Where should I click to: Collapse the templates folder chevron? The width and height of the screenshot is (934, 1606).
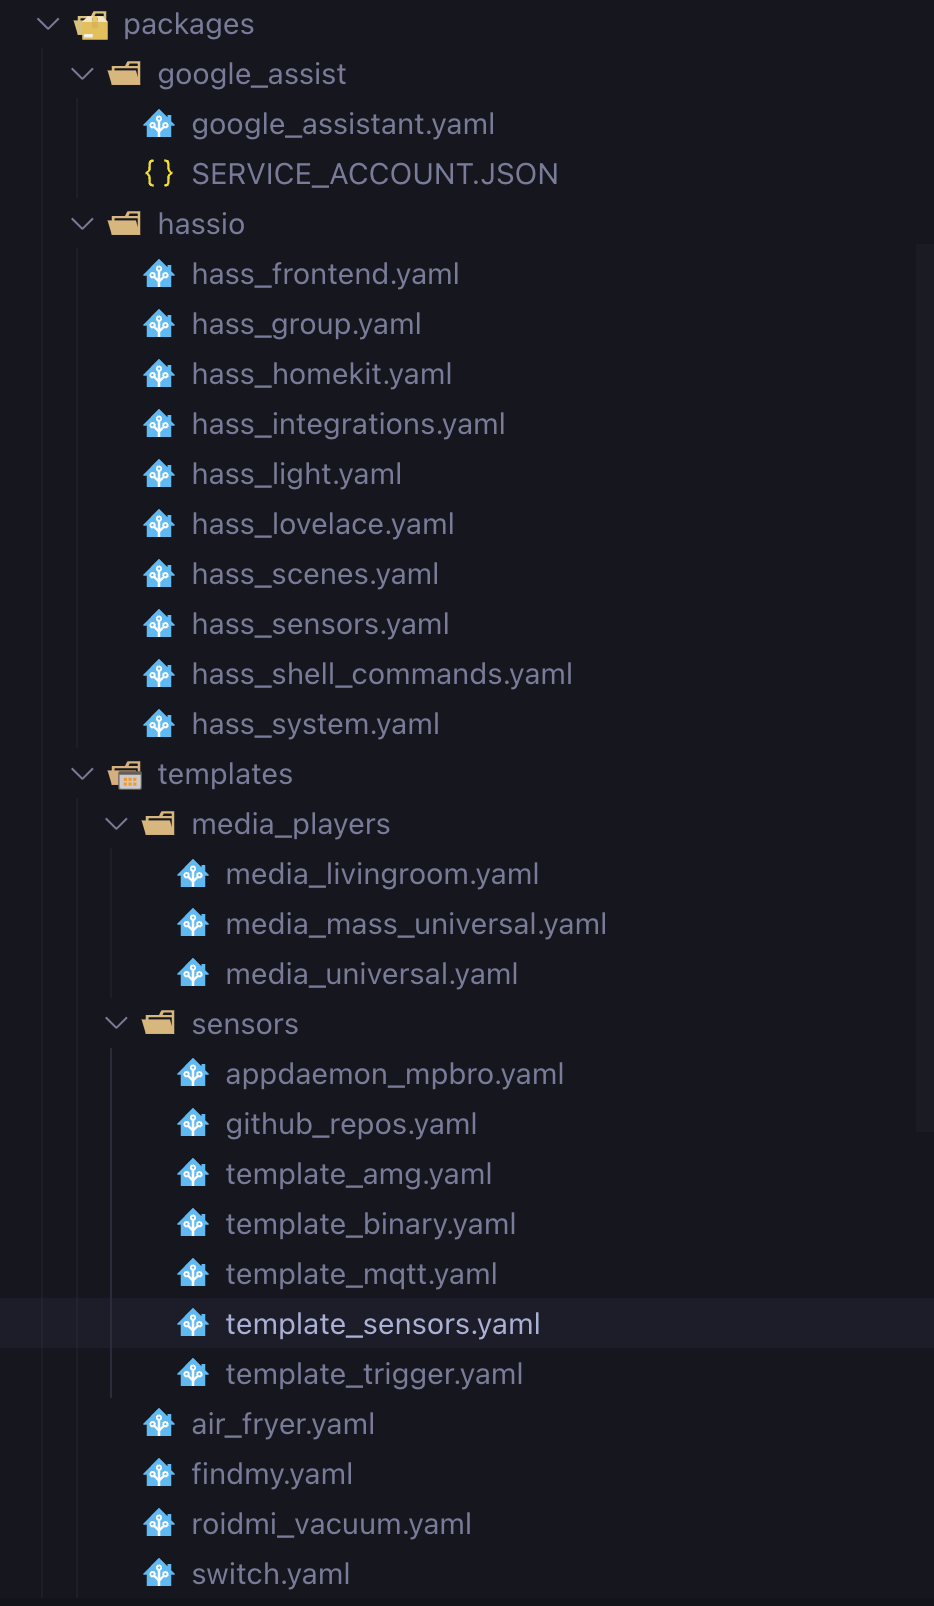[83, 774]
